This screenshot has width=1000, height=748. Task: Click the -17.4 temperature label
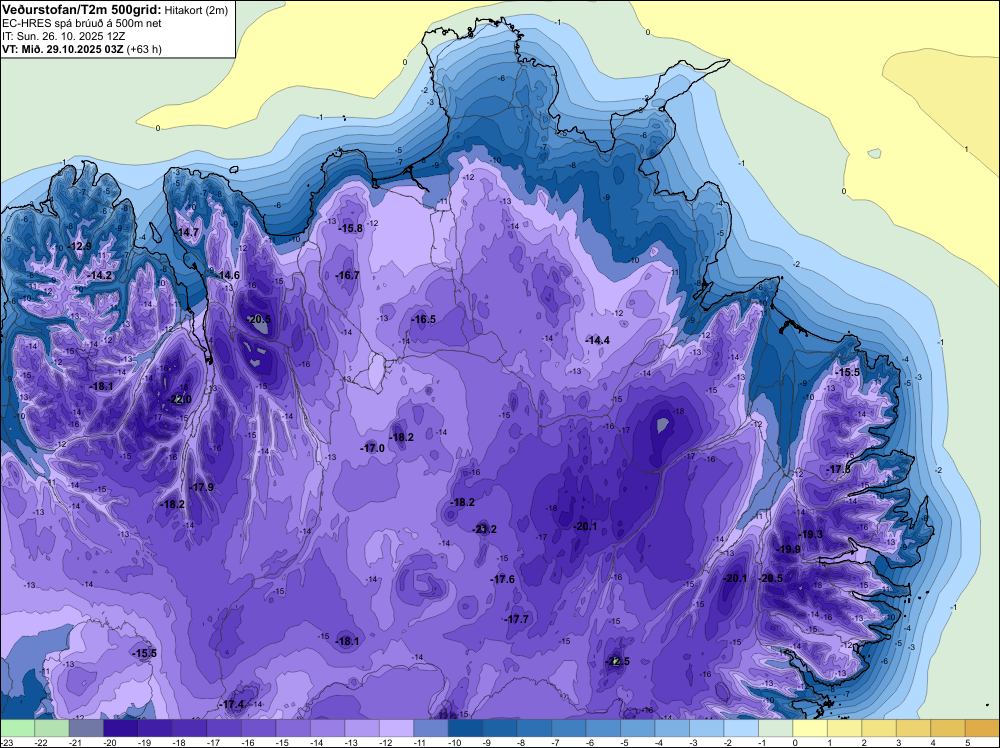pyautogui.click(x=232, y=705)
